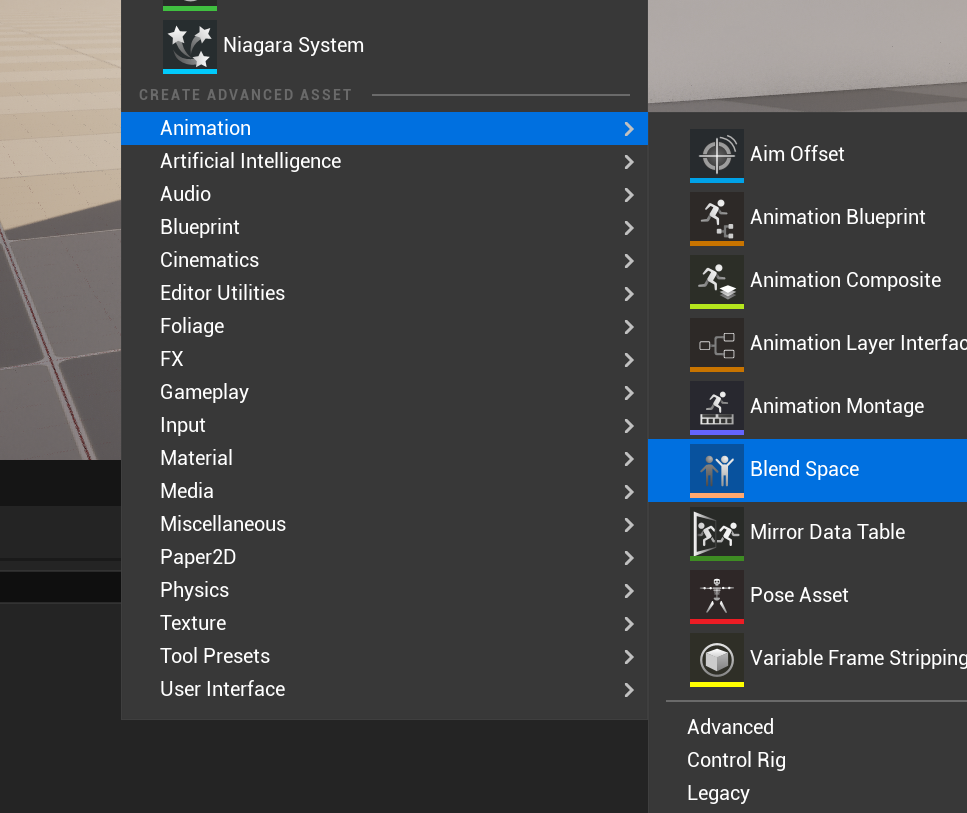
Task: Click the Blend Space figures icon
Action: pos(717,470)
